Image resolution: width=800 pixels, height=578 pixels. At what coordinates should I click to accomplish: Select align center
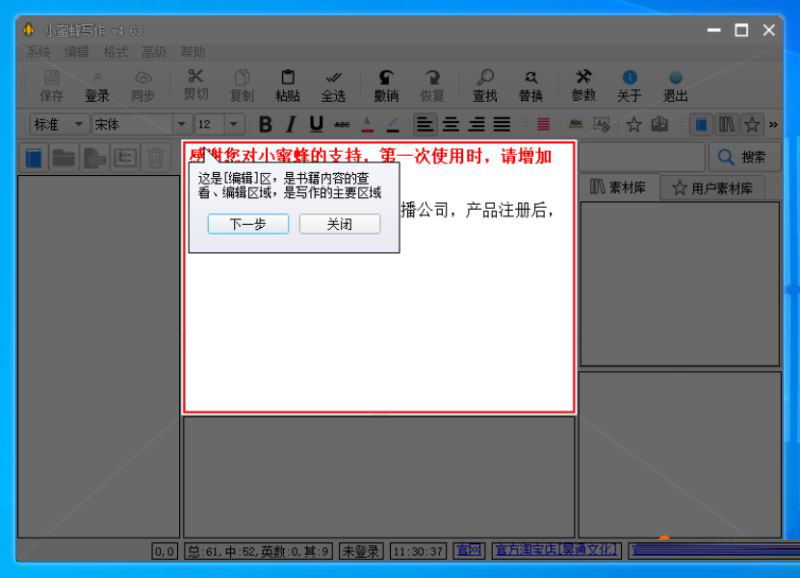pyautogui.click(x=451, y=124)
